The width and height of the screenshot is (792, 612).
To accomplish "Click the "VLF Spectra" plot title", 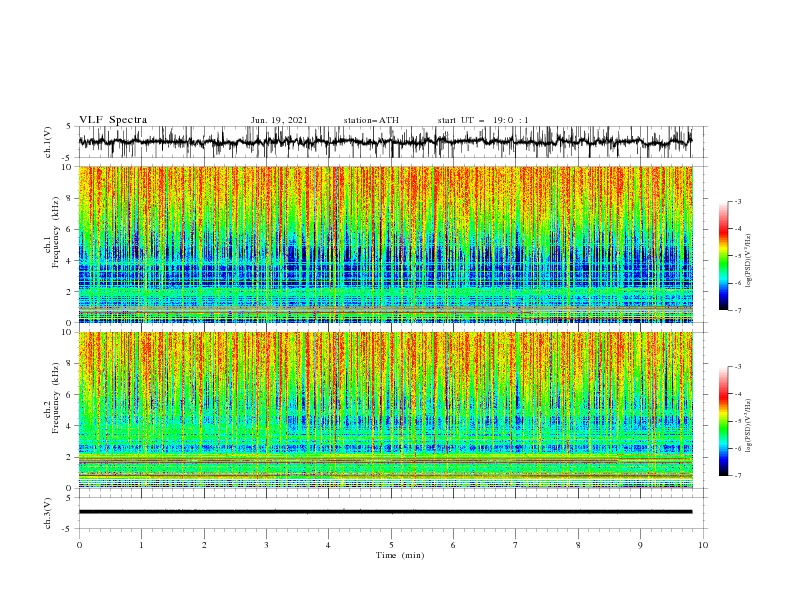I will point(113,120).
